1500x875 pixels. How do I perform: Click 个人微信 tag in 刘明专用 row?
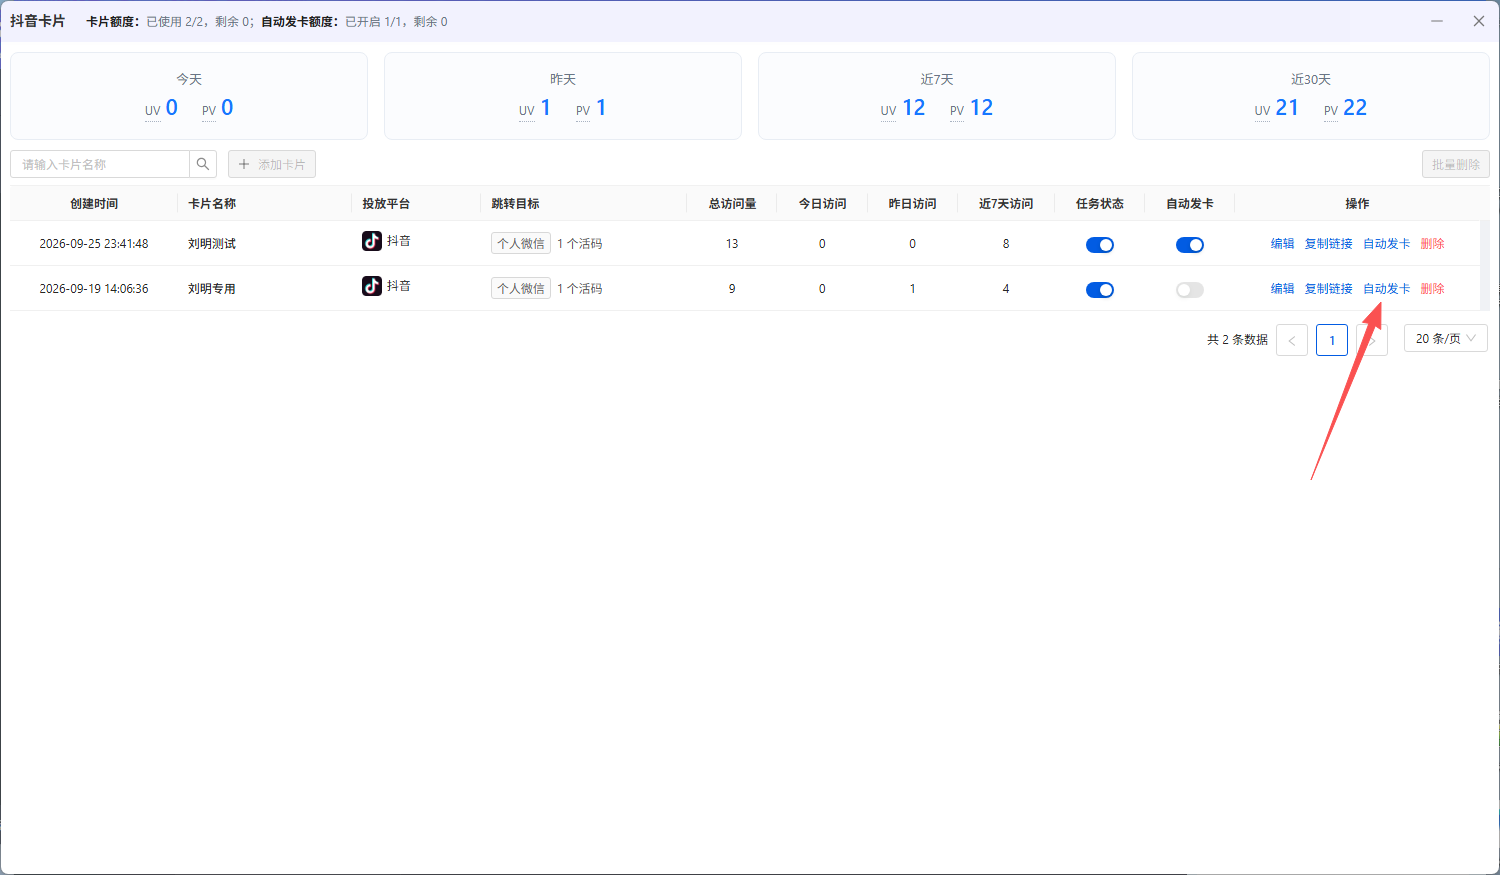click(x=521, y=288)
